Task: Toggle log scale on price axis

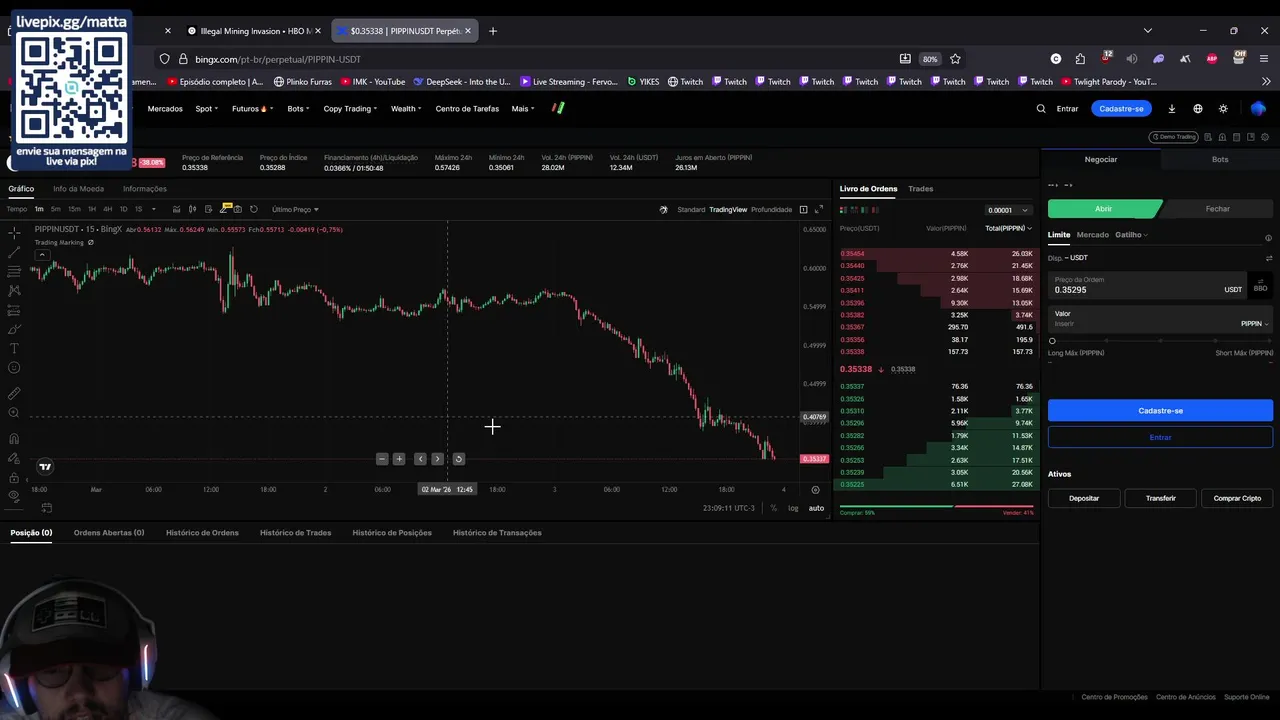Action: (x=793, y=508)
